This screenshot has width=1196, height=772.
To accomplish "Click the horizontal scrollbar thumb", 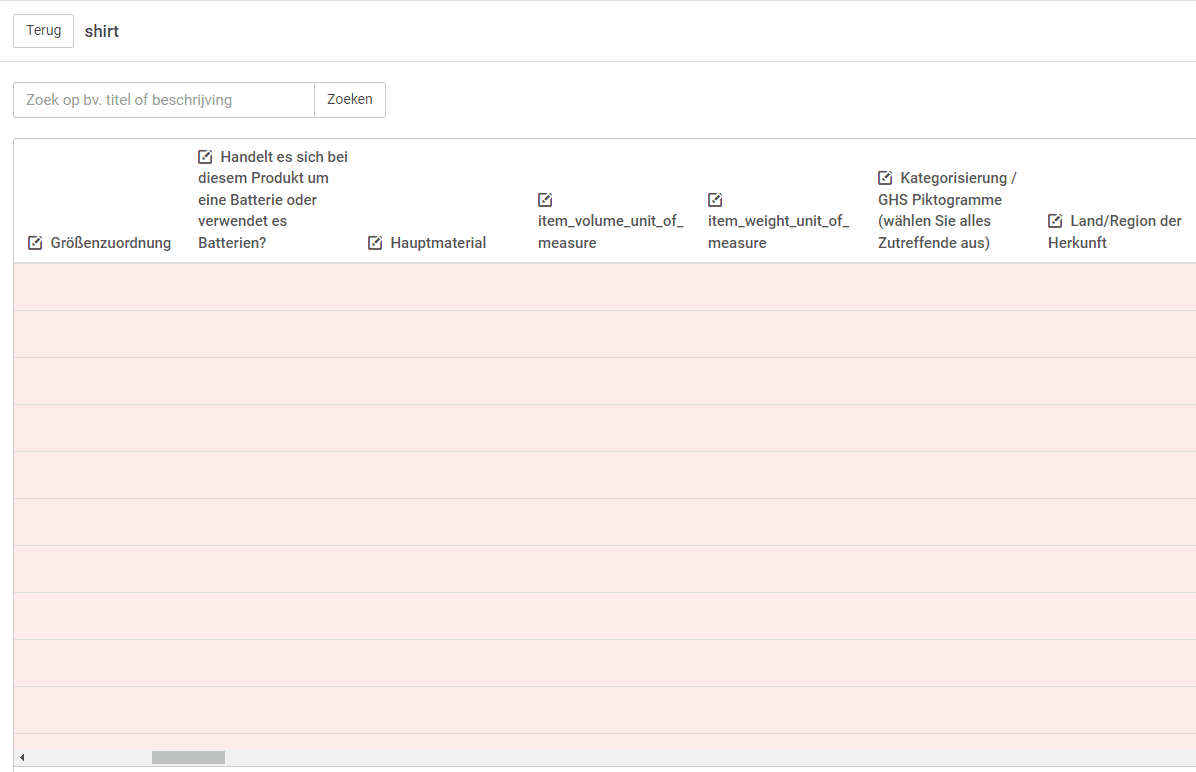I will [x=188, y=757].
